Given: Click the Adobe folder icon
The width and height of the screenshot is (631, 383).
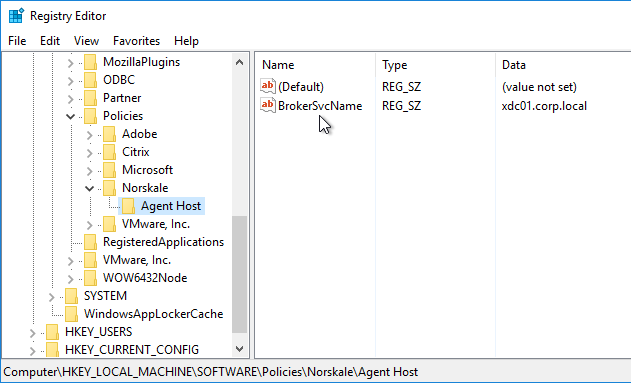Looking at the screenshot, I should tap(109, 134).
